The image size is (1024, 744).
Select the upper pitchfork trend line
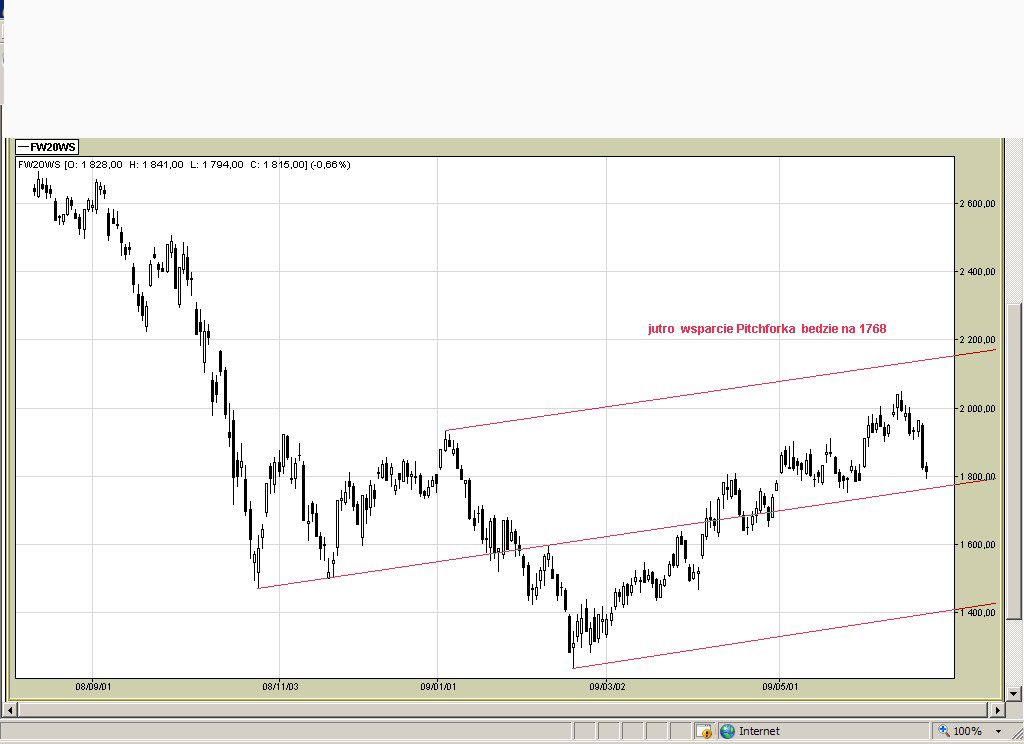coord(720,390)
